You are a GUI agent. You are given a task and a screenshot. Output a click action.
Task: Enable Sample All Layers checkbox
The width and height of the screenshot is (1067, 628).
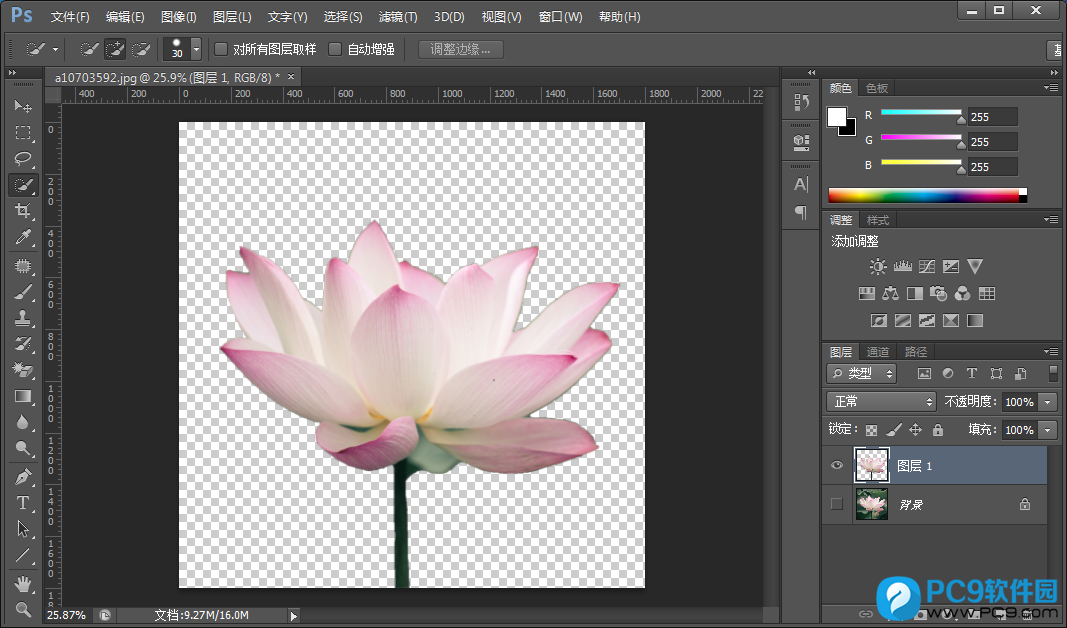tap(220, 49)
